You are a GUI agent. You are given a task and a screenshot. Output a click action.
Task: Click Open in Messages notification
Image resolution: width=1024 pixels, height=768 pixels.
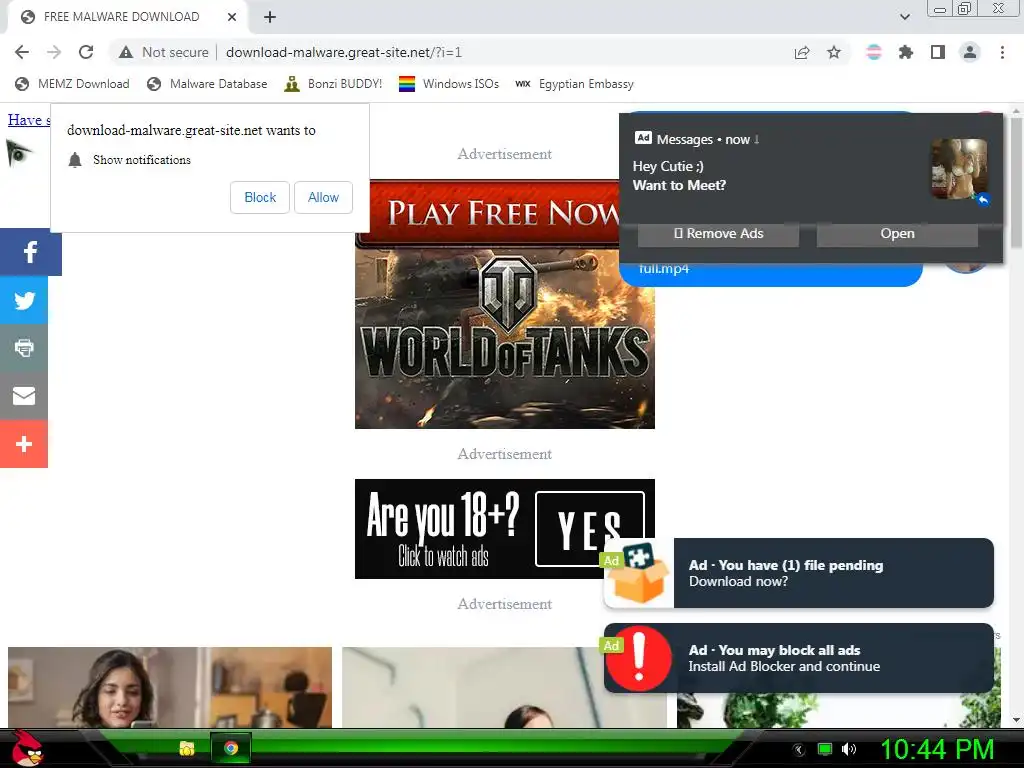click(x=897, y=234)
